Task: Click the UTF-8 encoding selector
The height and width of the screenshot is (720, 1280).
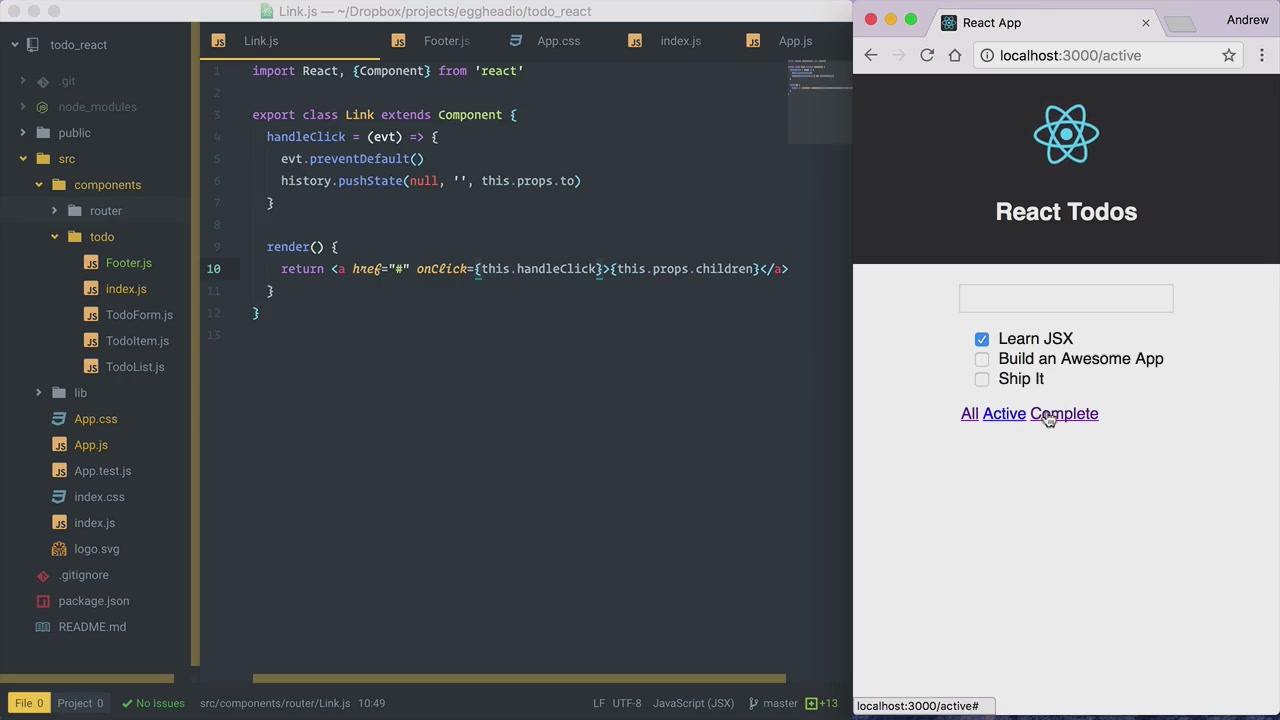Action: tap(627, 703)
